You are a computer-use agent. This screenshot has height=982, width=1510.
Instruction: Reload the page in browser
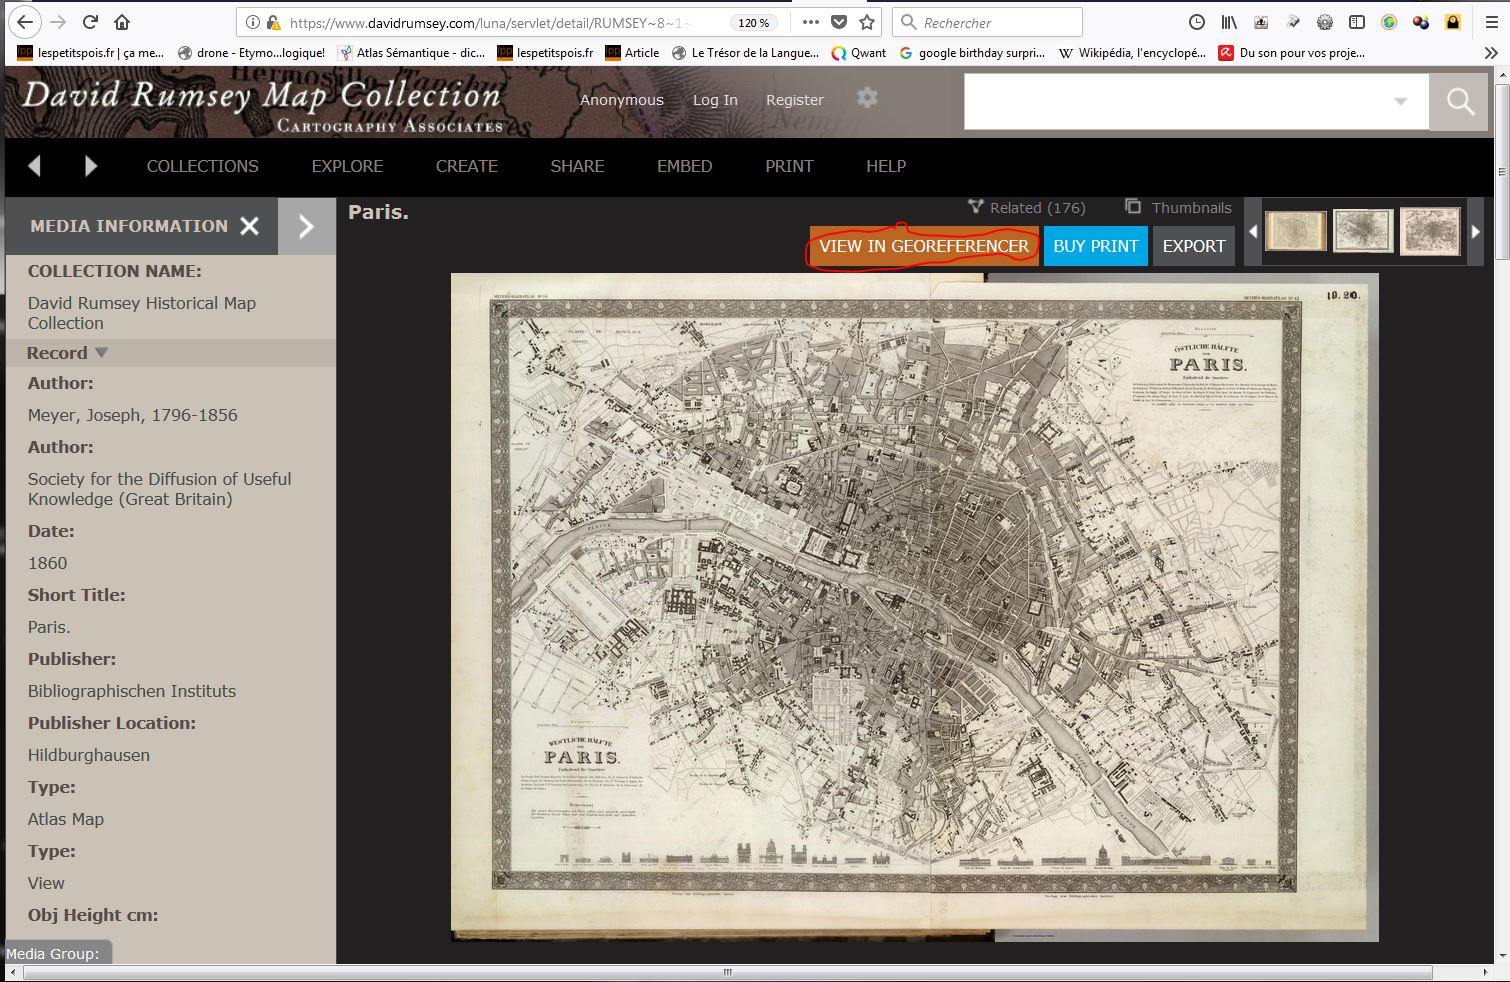pyautogui.click(x=90, y=22)
